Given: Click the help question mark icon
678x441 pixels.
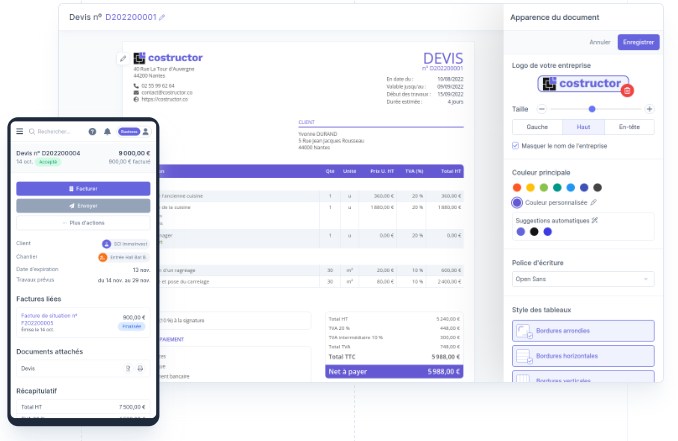Looking at the screenshot, I should click(x=92, y=131).
